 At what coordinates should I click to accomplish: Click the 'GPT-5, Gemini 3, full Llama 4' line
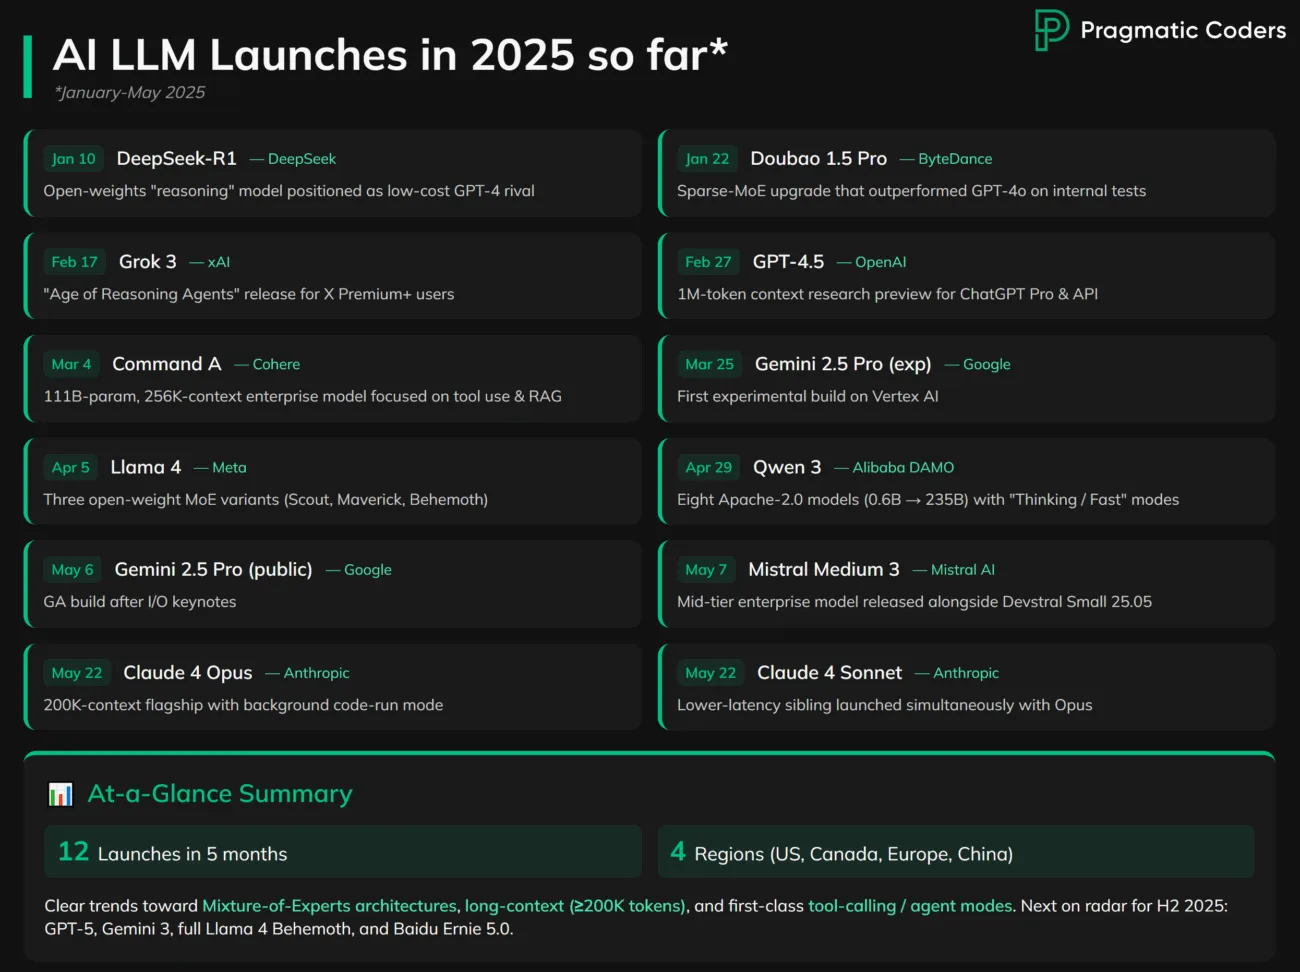pyautogui.click(x=278, y=929)
